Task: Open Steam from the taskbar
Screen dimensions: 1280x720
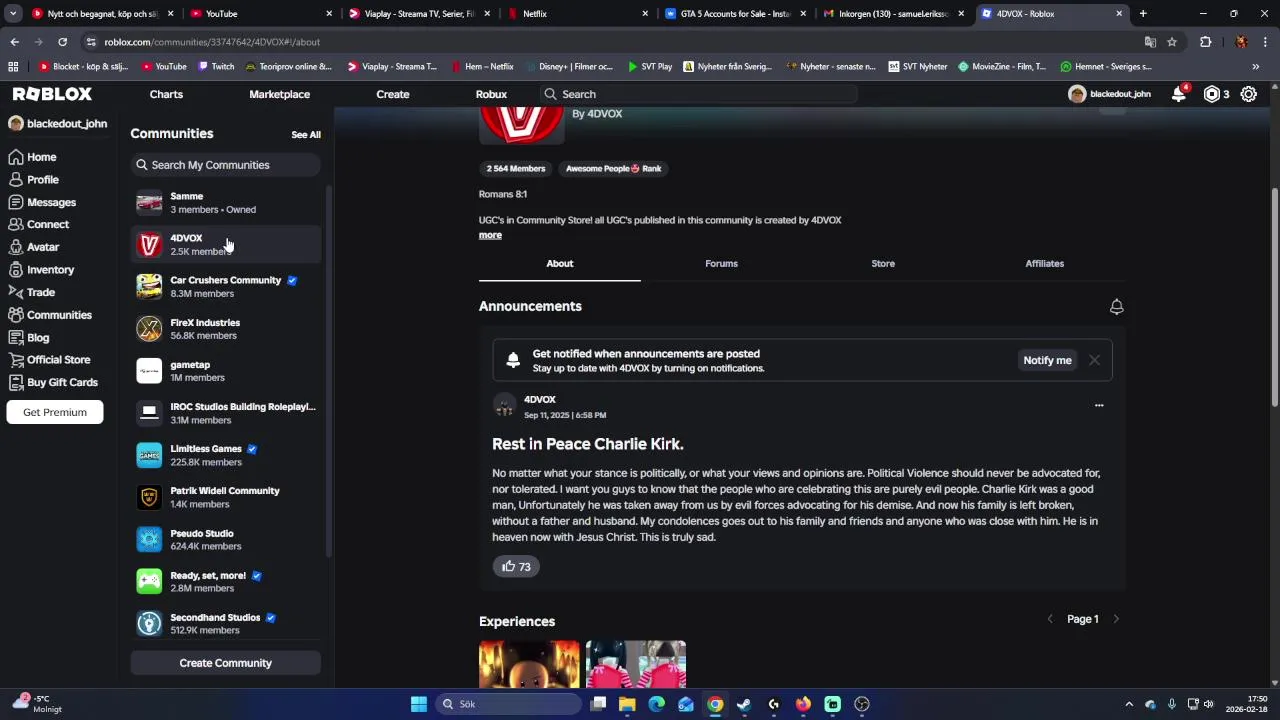Action: point(744,704)
